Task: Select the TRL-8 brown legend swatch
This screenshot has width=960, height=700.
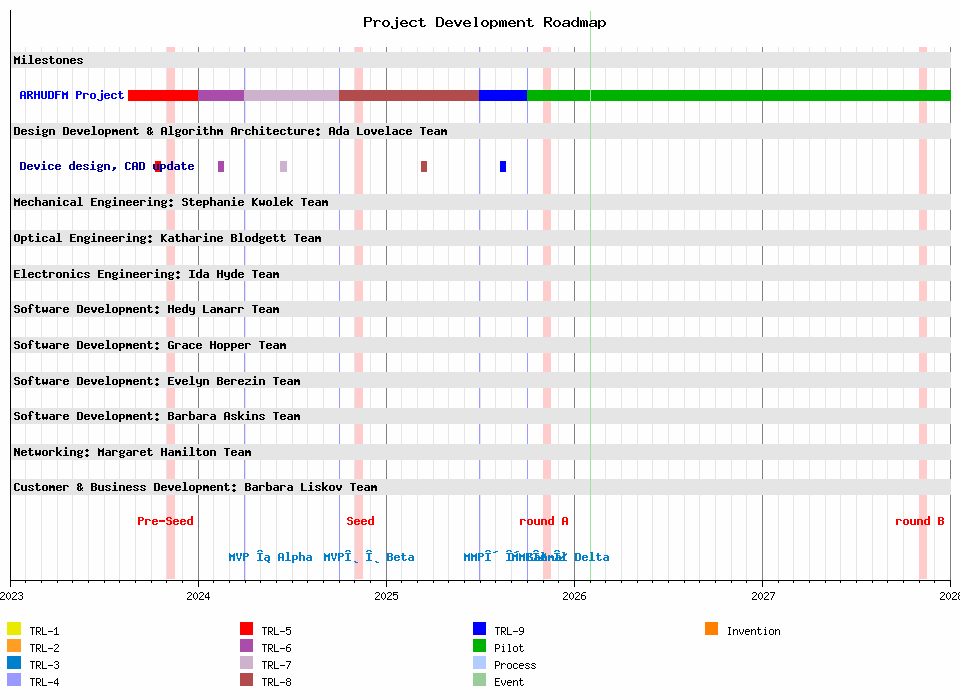Action: point(246,680)
